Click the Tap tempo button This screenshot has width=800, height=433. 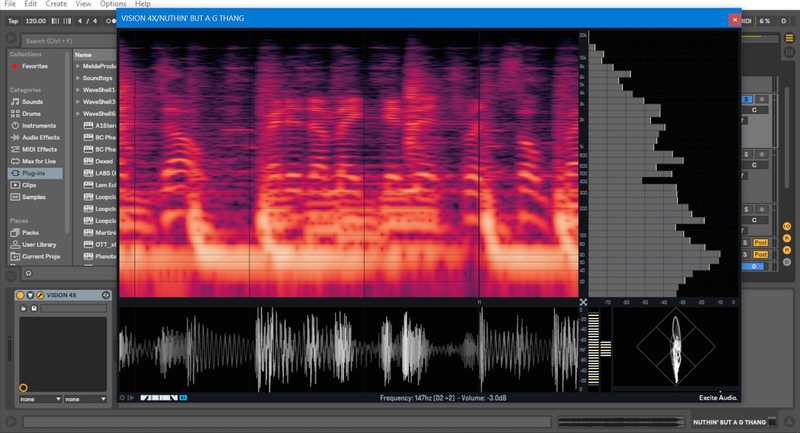point(11,20)
